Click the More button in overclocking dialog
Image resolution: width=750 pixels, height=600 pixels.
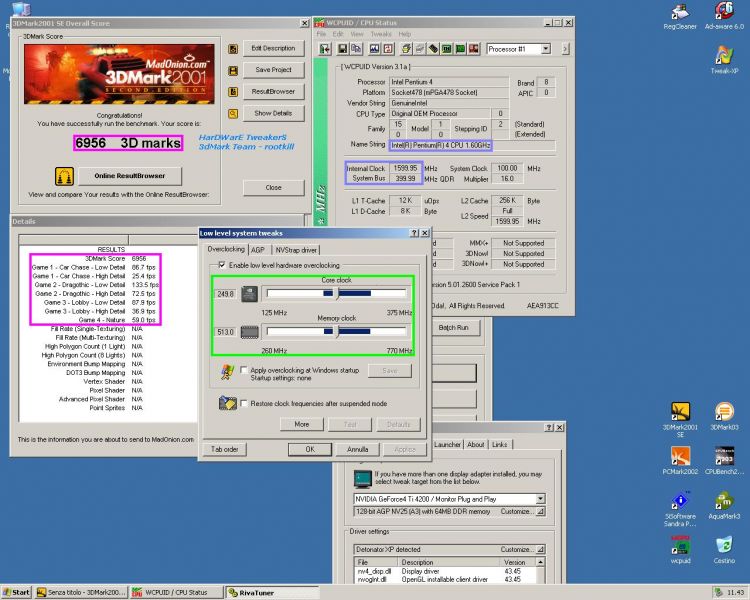(302, 424)
